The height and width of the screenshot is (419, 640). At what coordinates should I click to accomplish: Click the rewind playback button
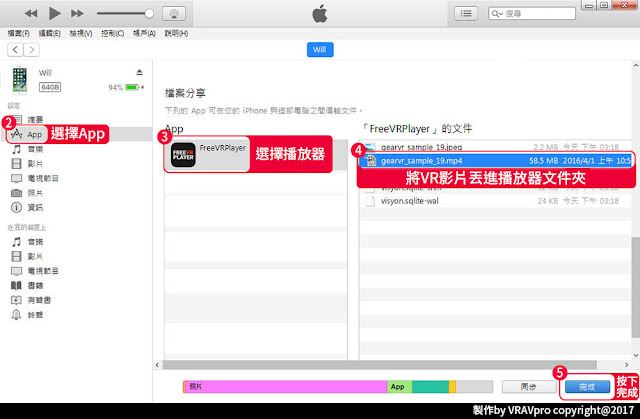tap(31, 13)
